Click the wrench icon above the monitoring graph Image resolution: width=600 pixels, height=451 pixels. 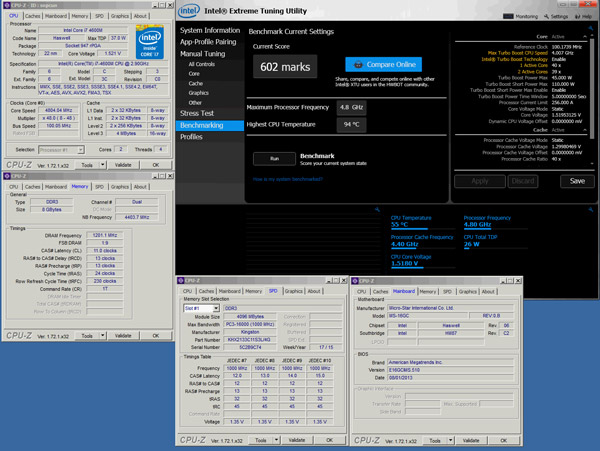(377, 209)
